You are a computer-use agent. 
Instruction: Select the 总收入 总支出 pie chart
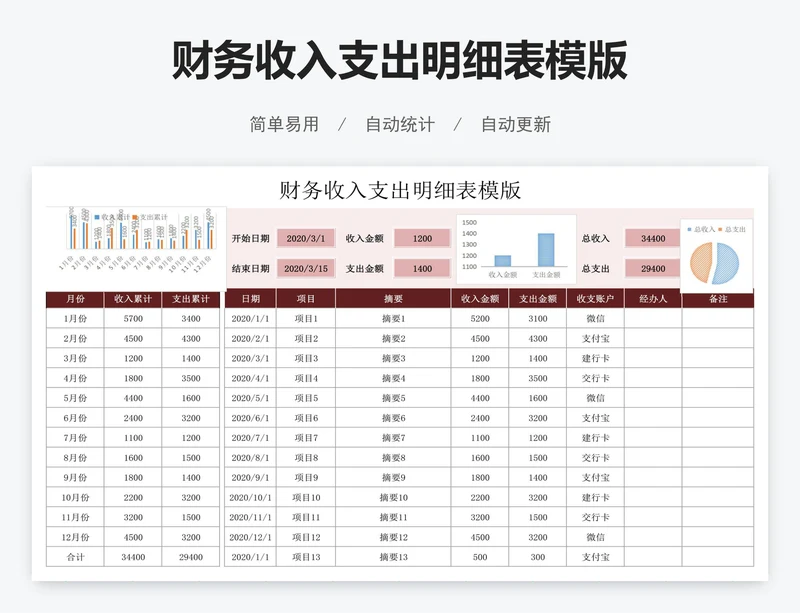[716, 257]
